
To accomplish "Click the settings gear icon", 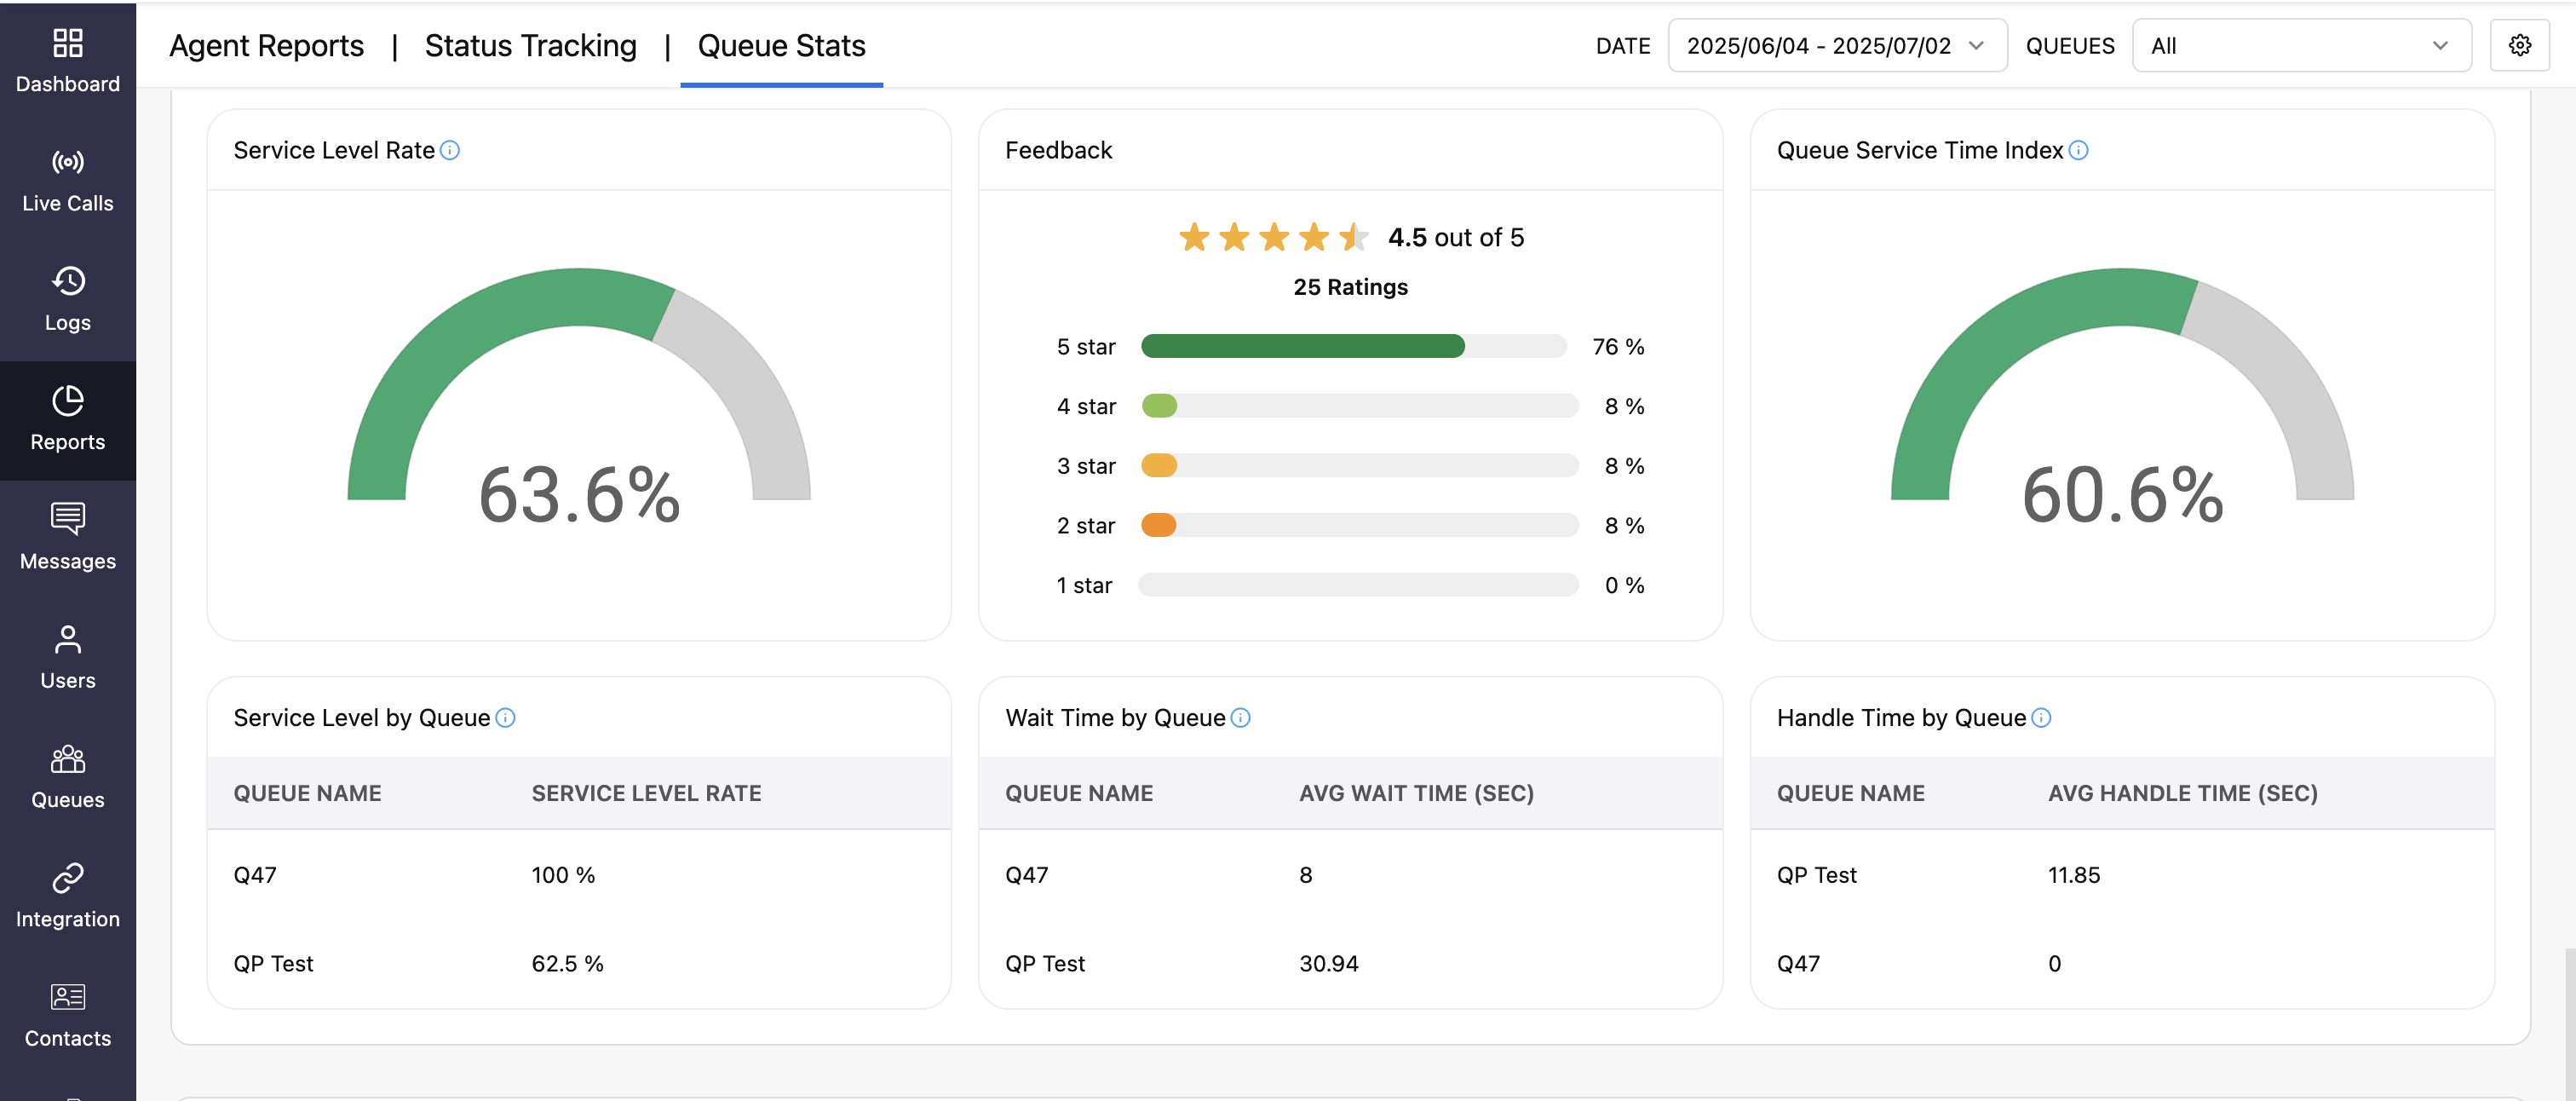I will coord(2518,45).
